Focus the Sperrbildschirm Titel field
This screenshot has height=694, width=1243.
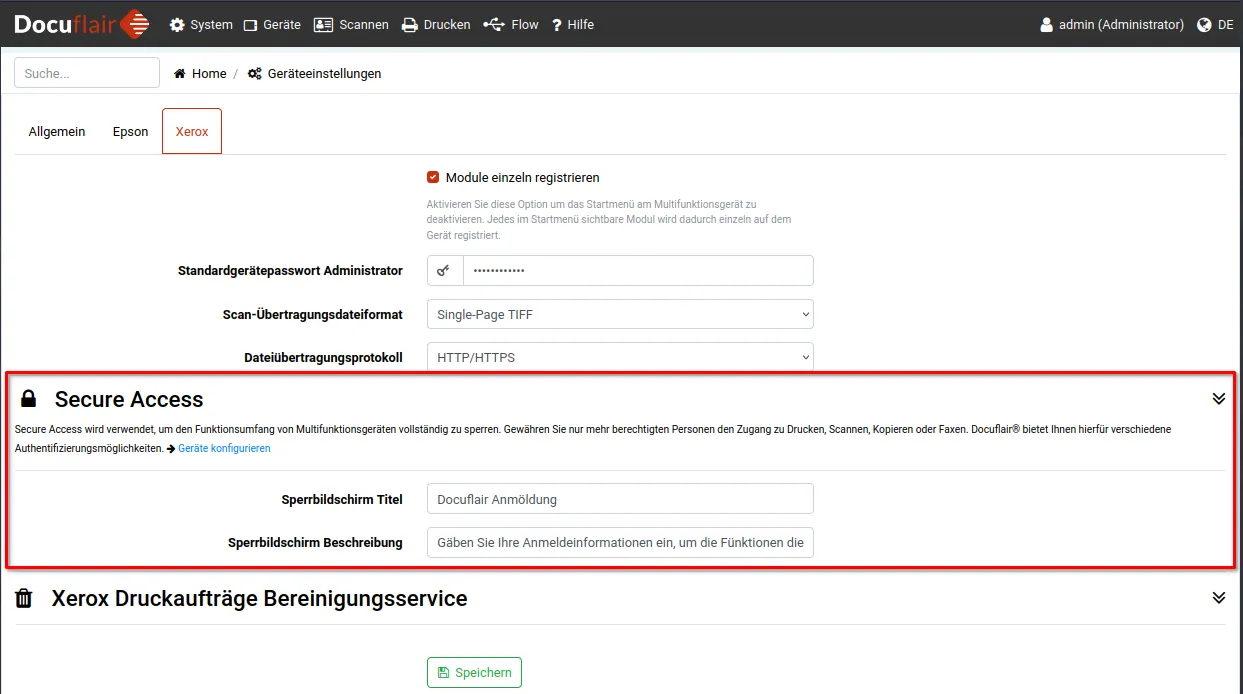coord(619,499)
